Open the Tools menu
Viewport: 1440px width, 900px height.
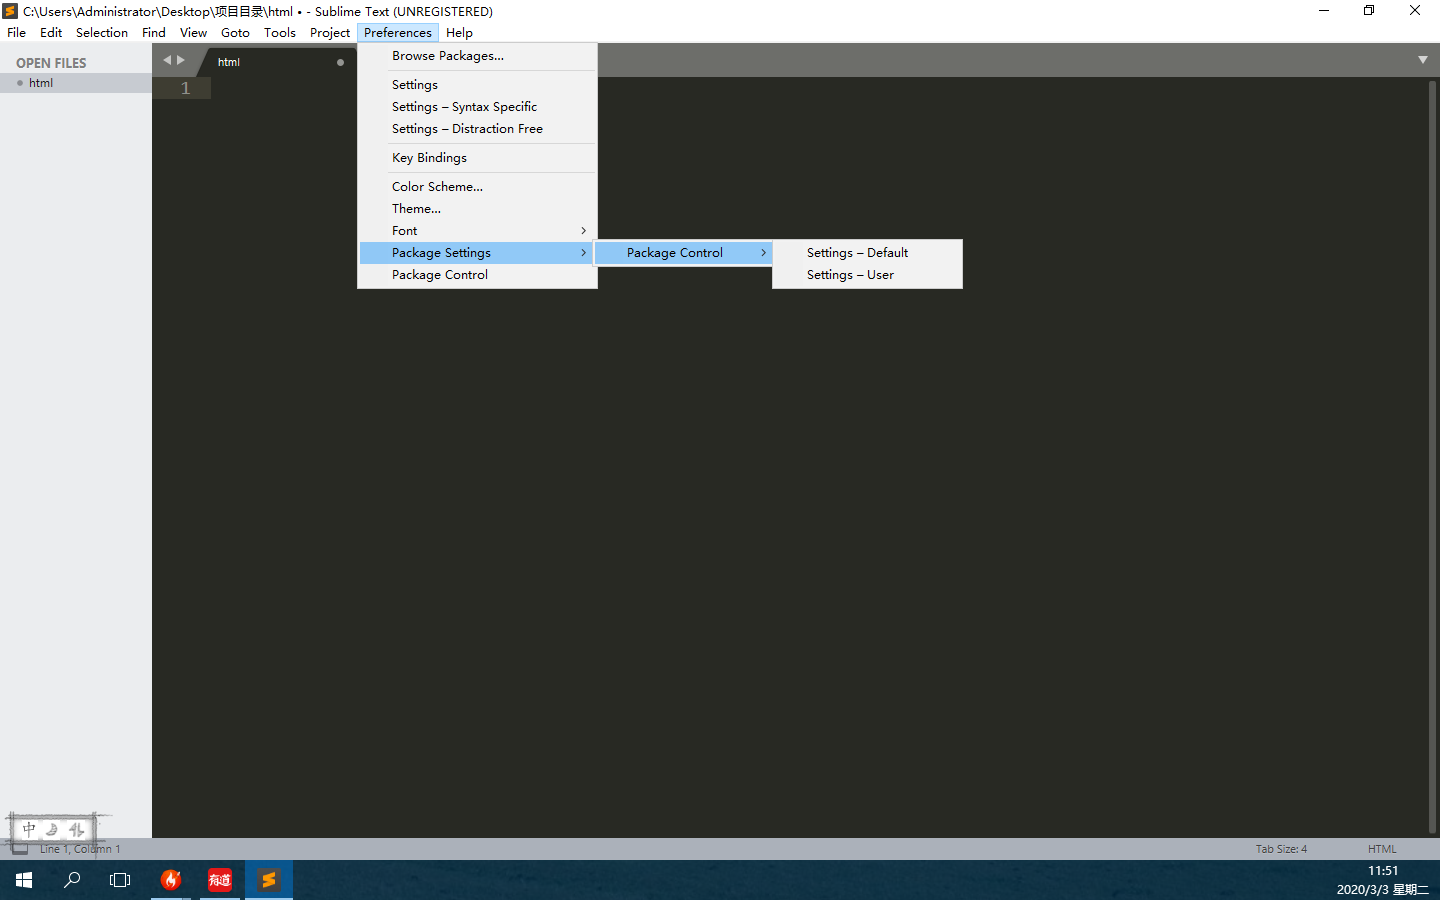tap(280, 32)
